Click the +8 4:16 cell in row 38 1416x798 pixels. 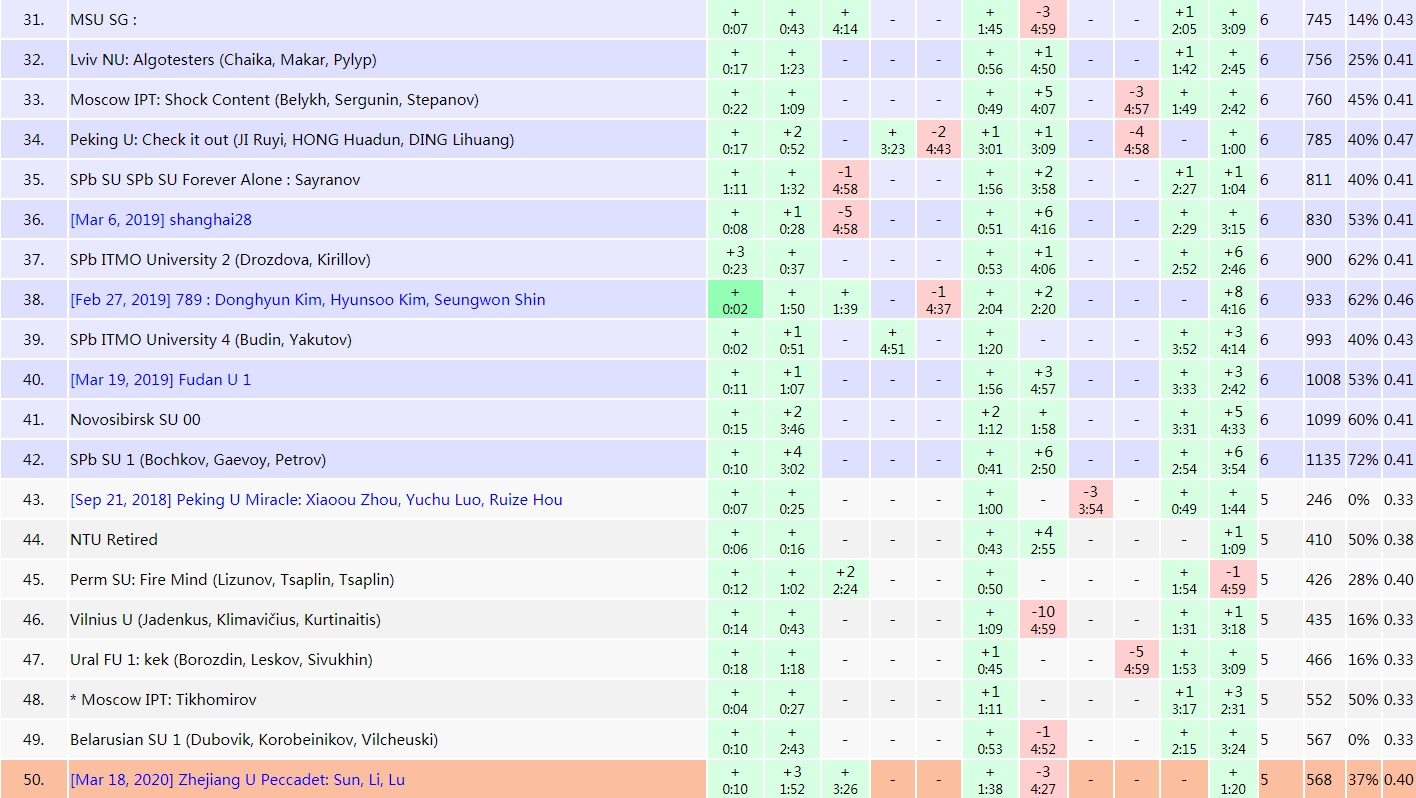1232,300
